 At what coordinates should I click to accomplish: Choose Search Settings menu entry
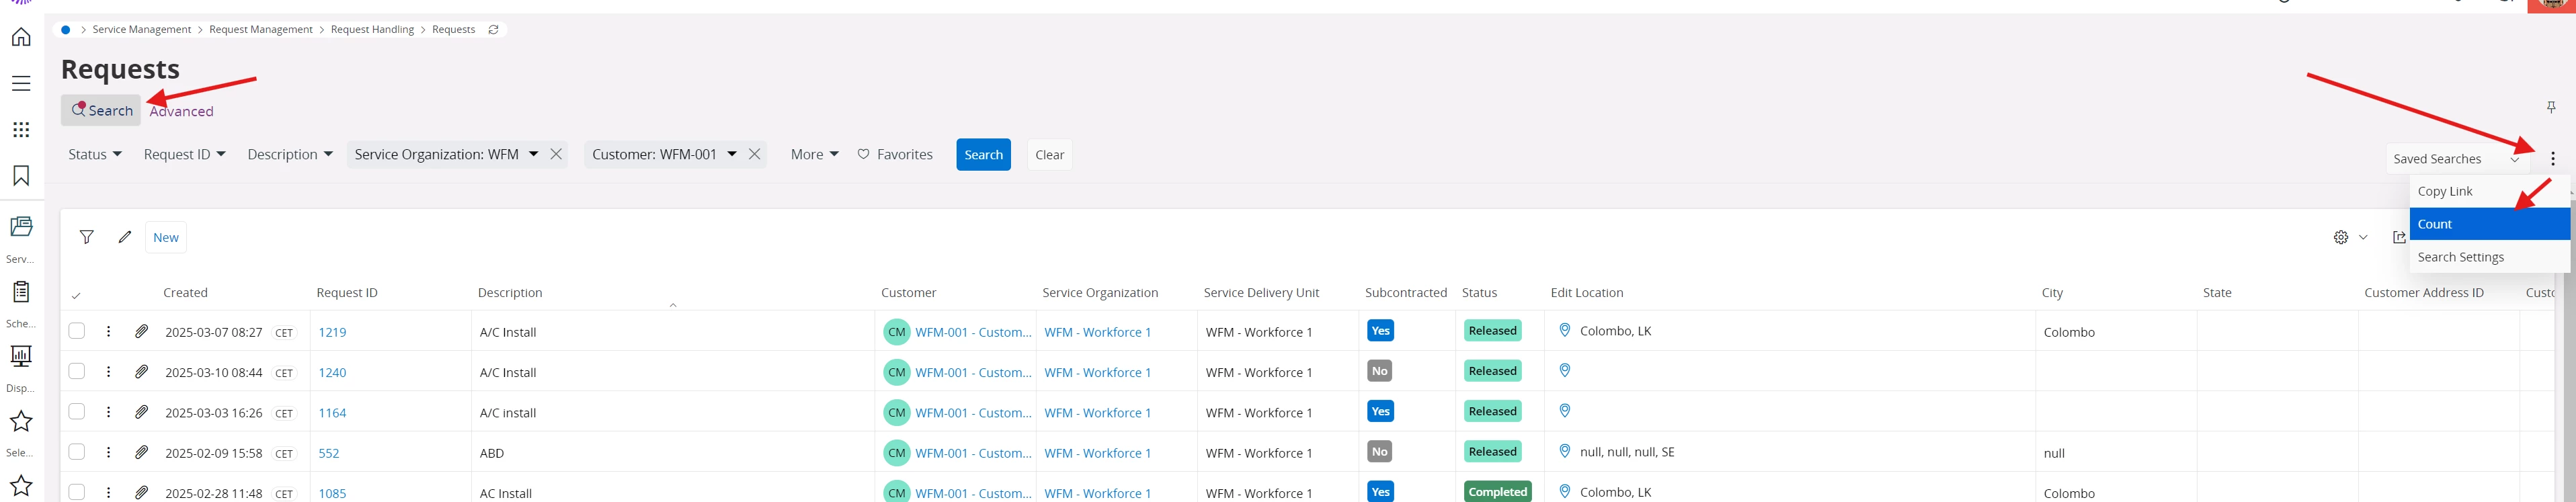pos(2460,257)
